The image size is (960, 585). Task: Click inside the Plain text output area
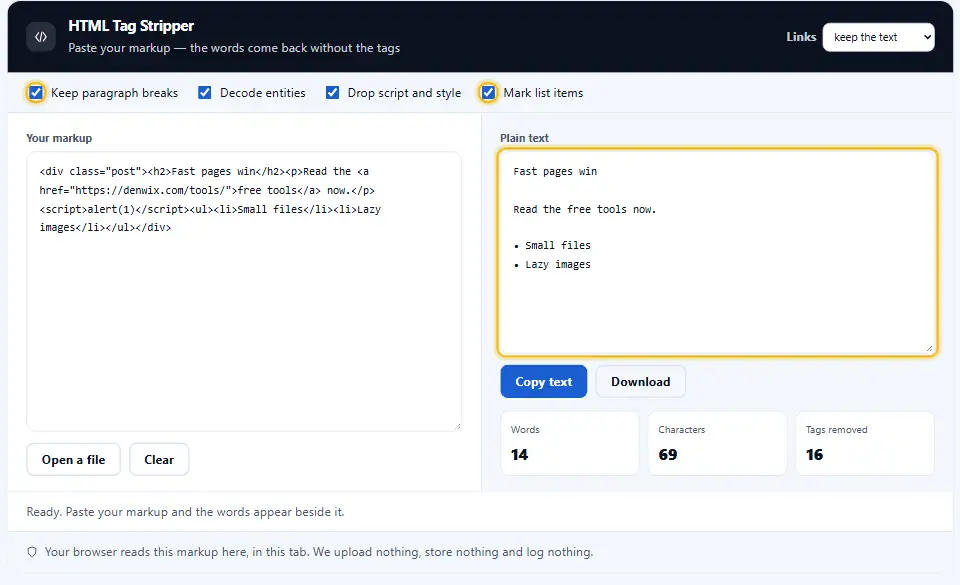(718, 252)
